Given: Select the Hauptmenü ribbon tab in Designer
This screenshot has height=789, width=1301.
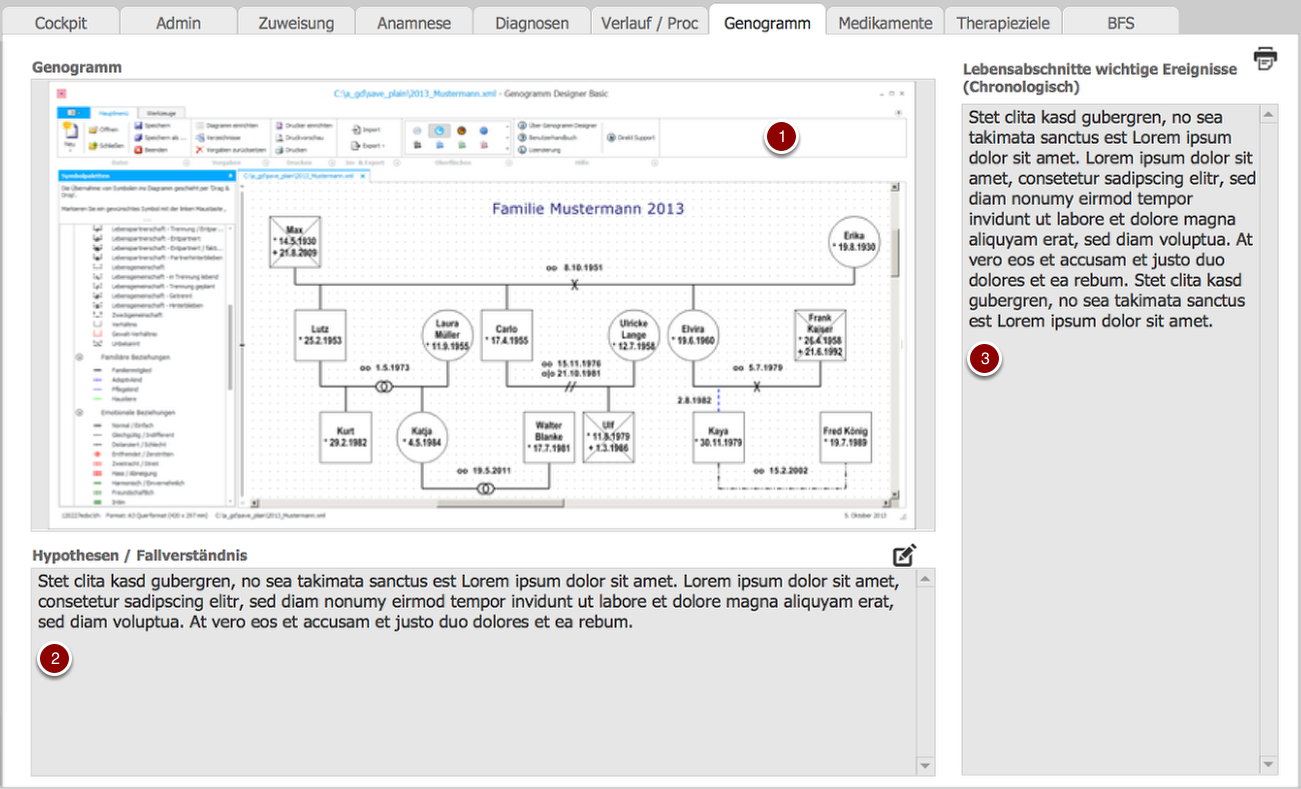Looking at the screenshot, I should coord(113,113).
